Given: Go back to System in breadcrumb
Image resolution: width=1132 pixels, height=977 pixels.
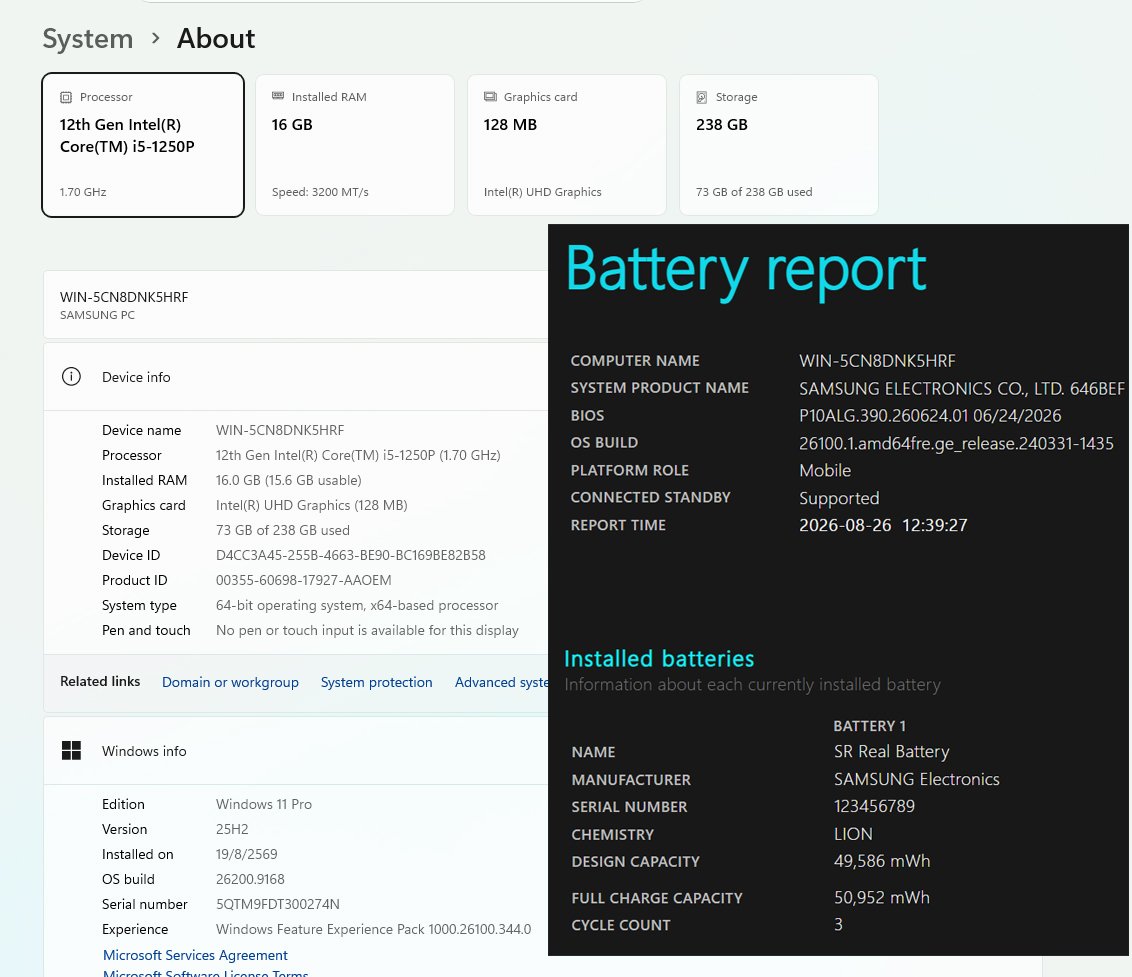Looking at the screenshot, I should [87, 38].
